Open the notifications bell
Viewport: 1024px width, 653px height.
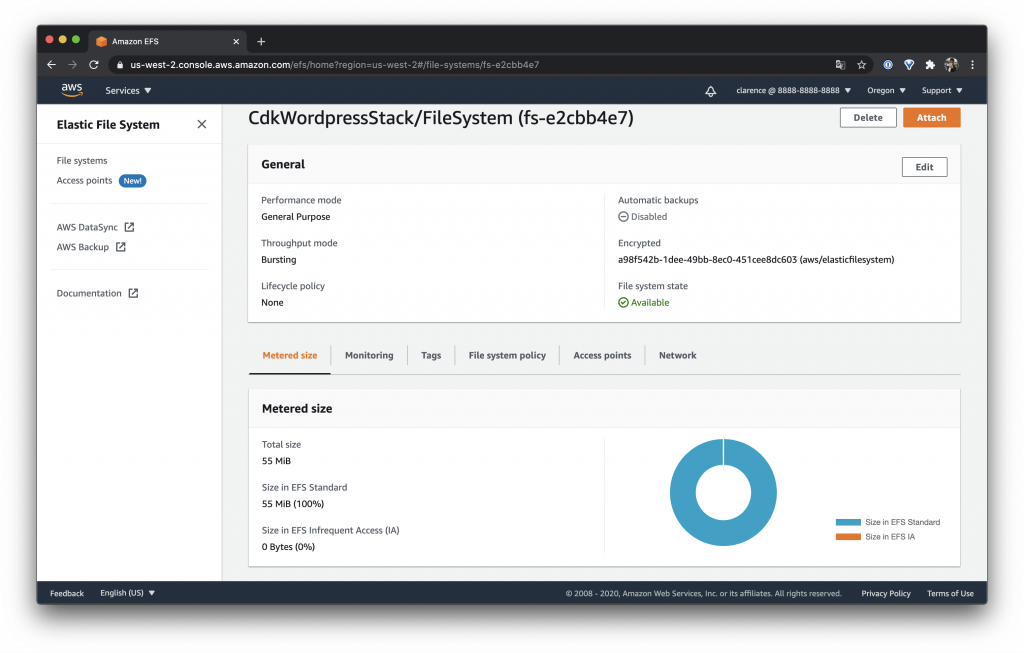(x=711, y=91)
